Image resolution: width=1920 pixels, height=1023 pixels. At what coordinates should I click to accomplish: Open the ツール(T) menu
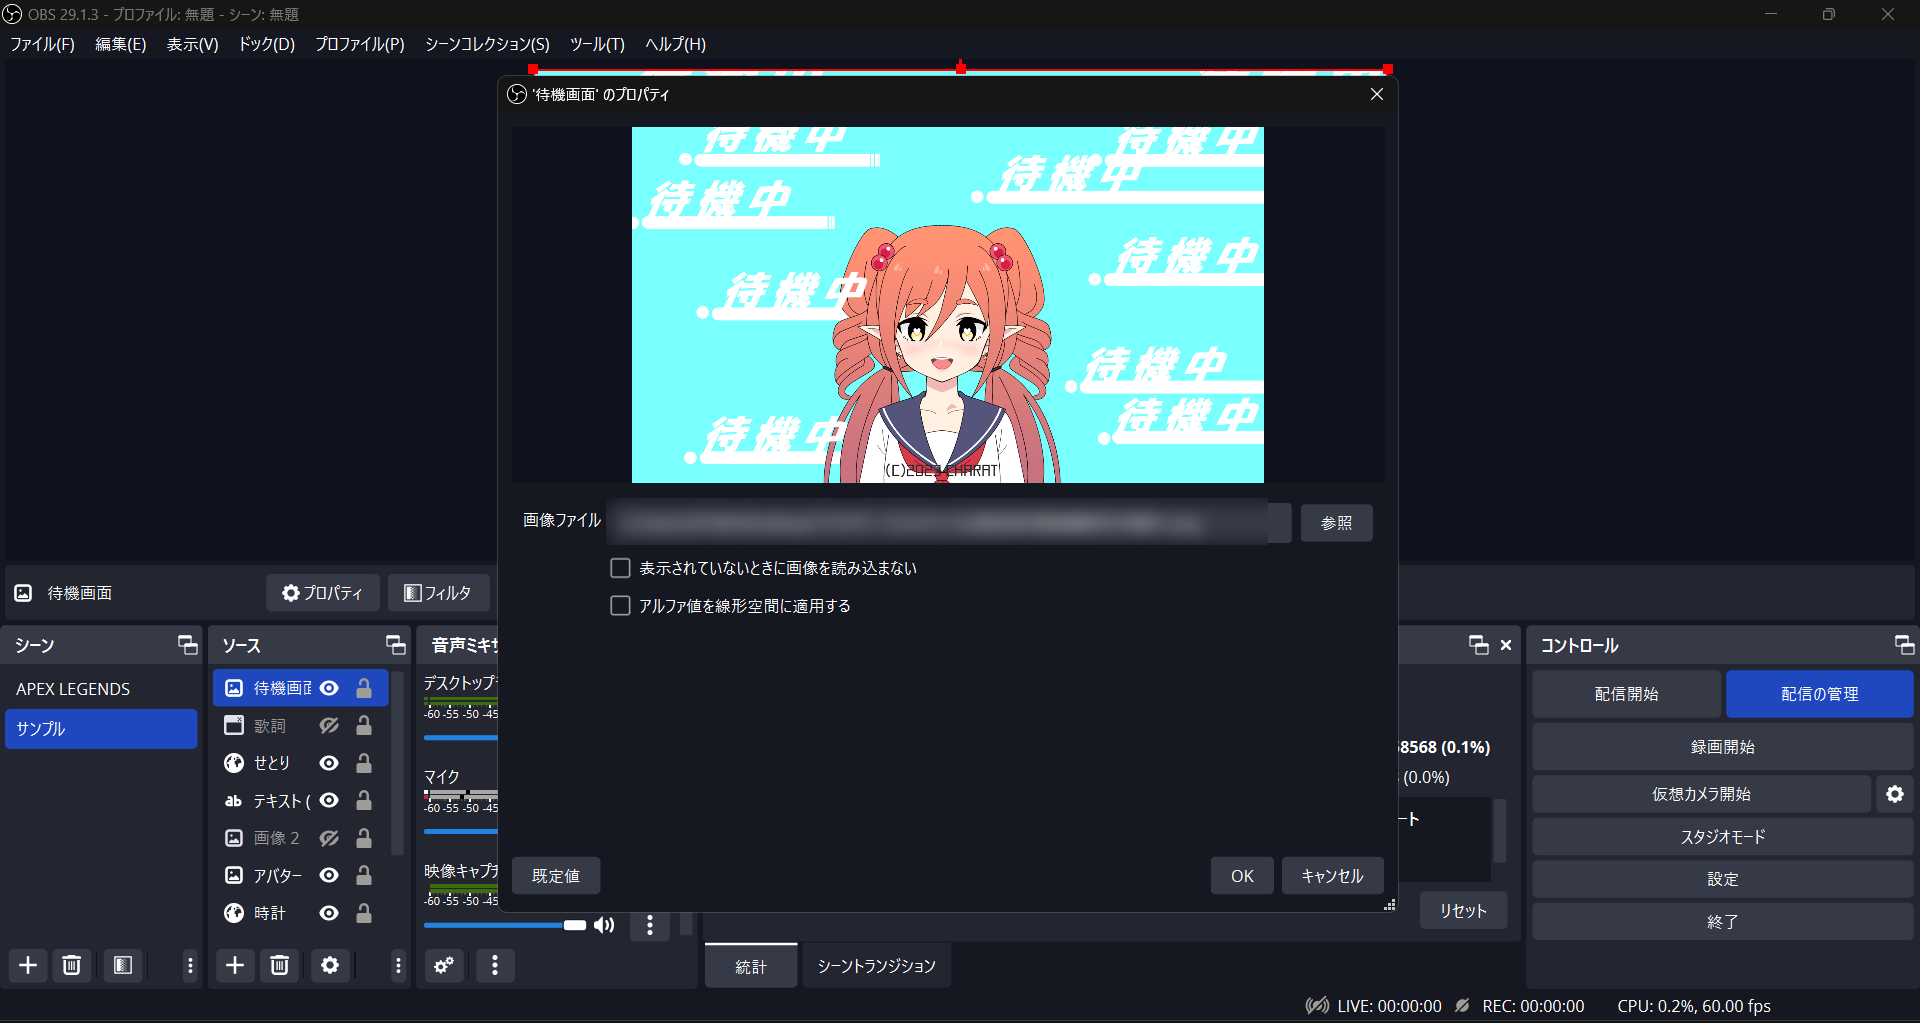[597, 44]
